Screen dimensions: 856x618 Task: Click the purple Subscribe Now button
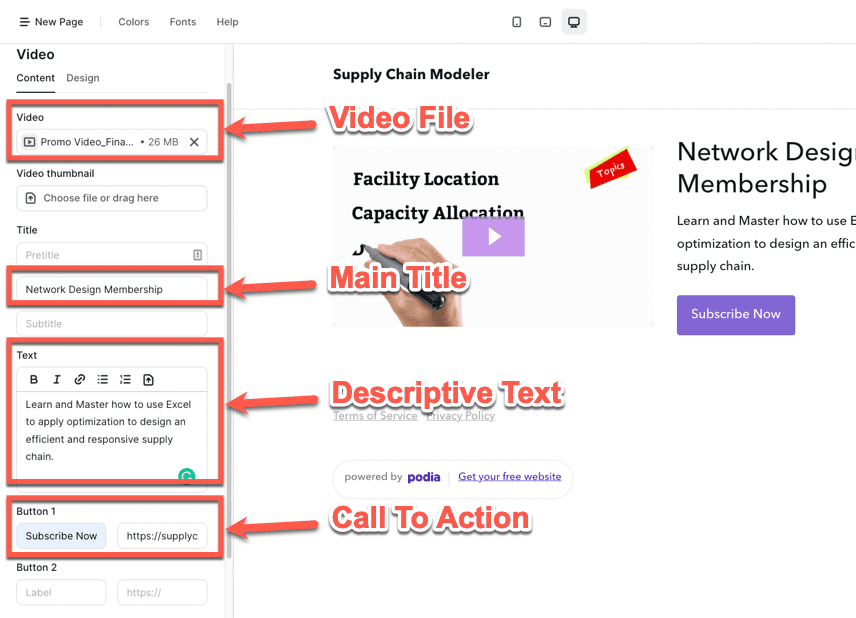[x=735, y=314]
